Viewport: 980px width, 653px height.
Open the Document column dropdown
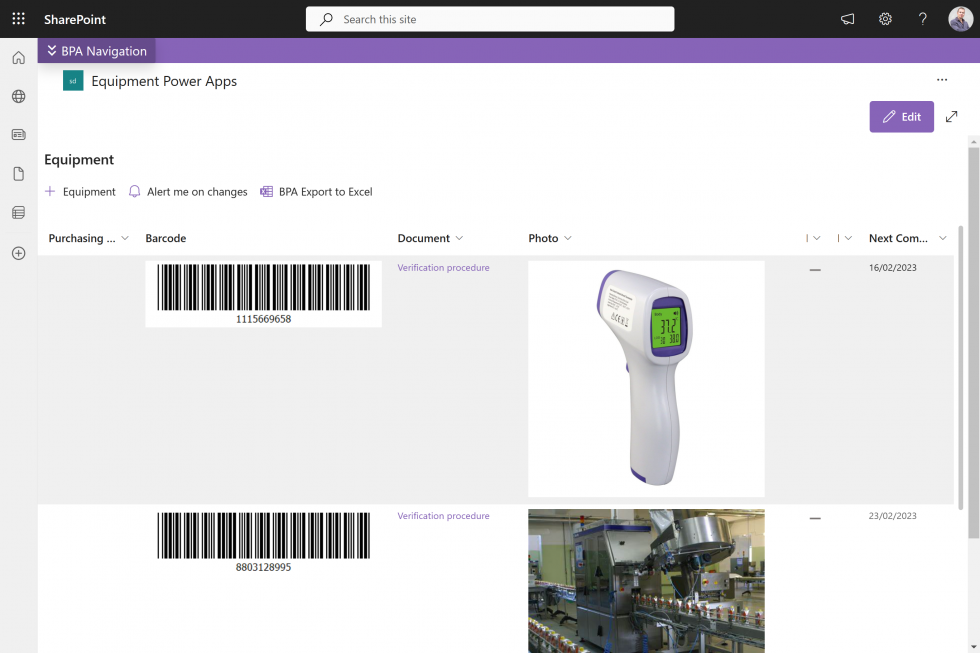point(458,238)
